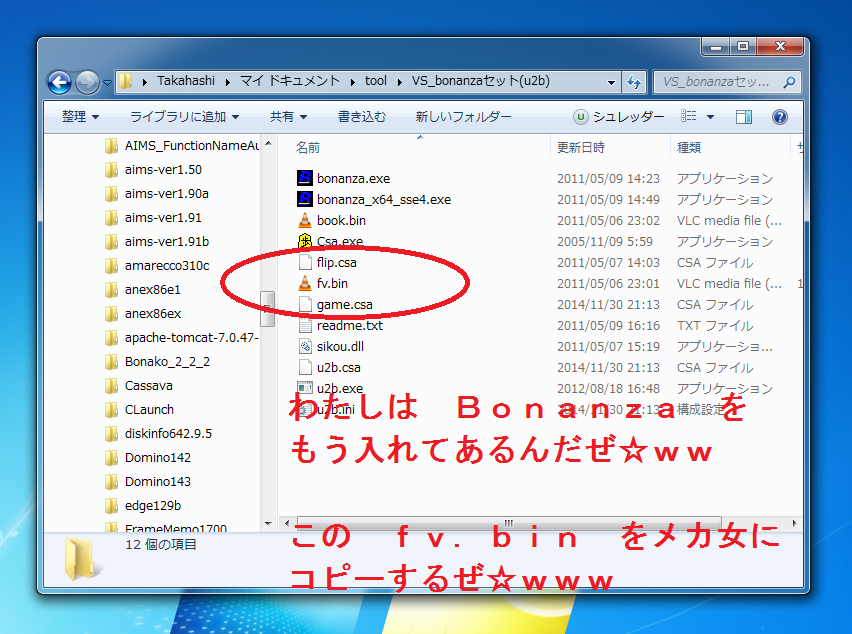The image size is (852, 634).
Task: Open the 整理 menu
Action: coord(80,117)
